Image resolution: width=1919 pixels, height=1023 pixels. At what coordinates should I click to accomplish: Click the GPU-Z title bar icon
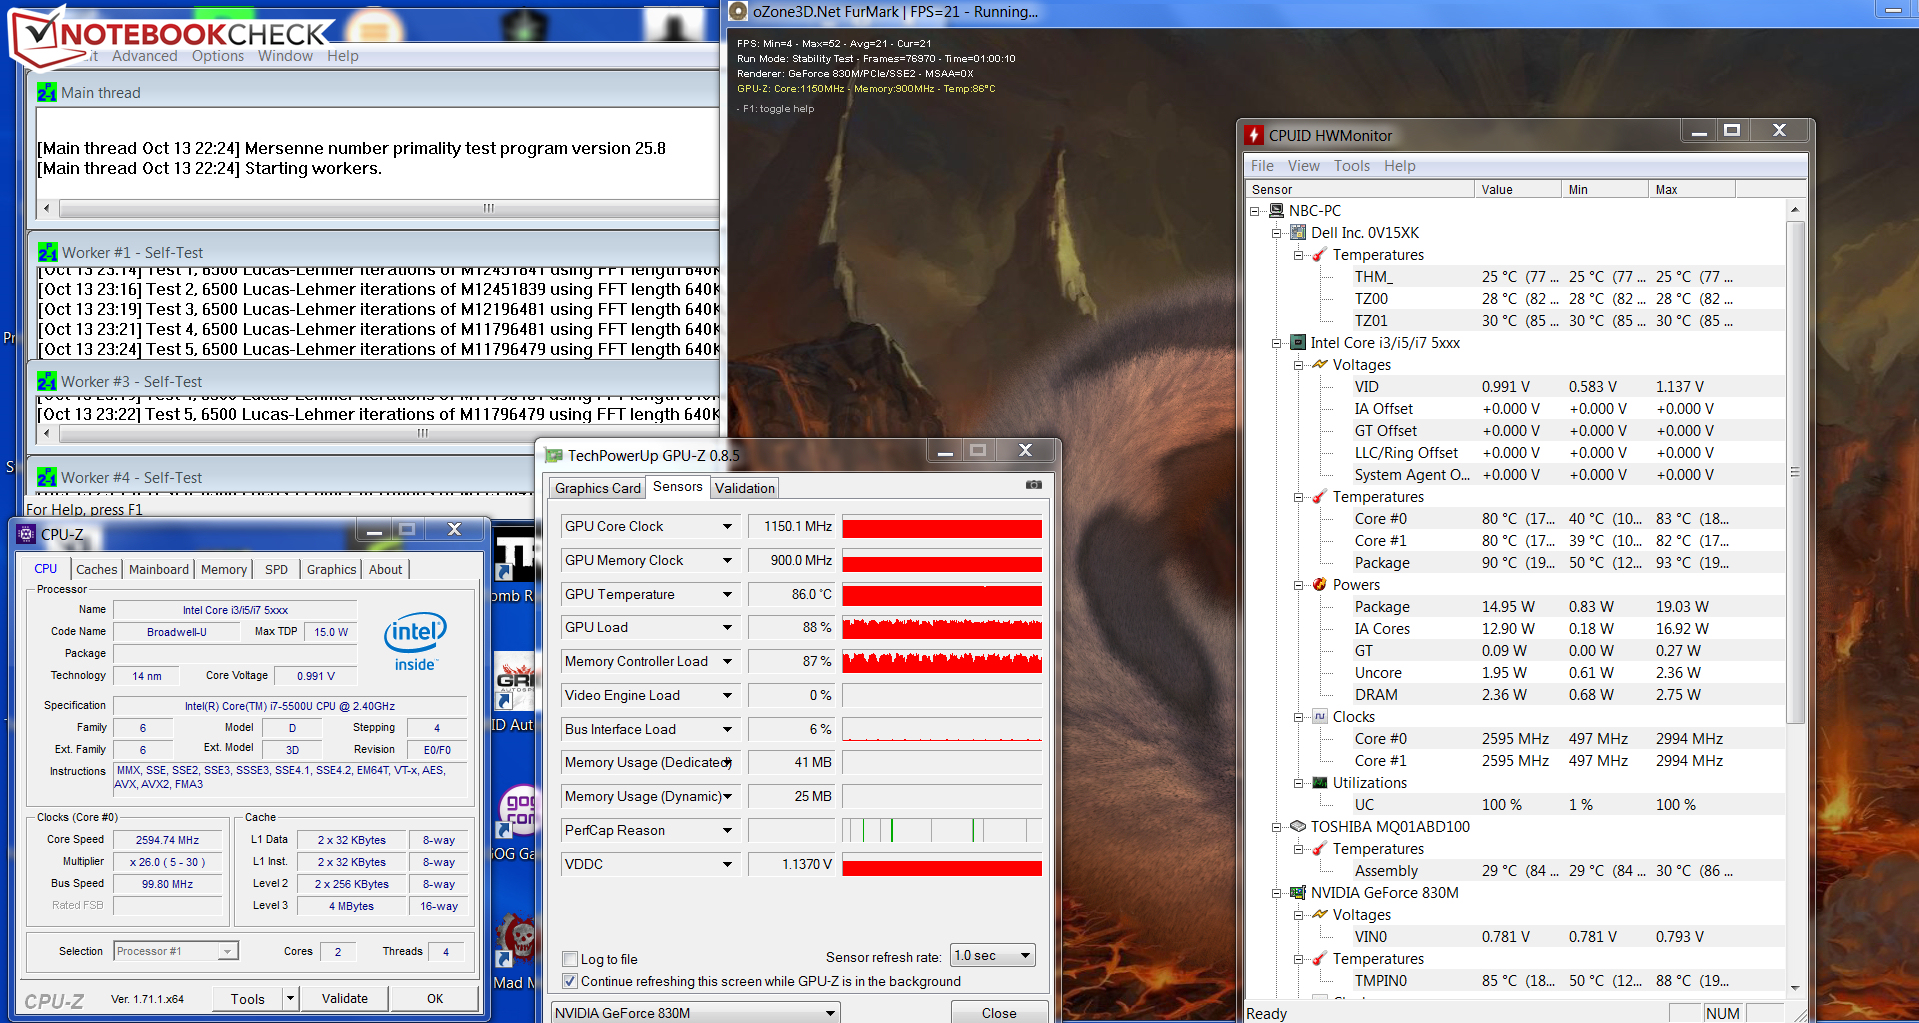point(553,456)
